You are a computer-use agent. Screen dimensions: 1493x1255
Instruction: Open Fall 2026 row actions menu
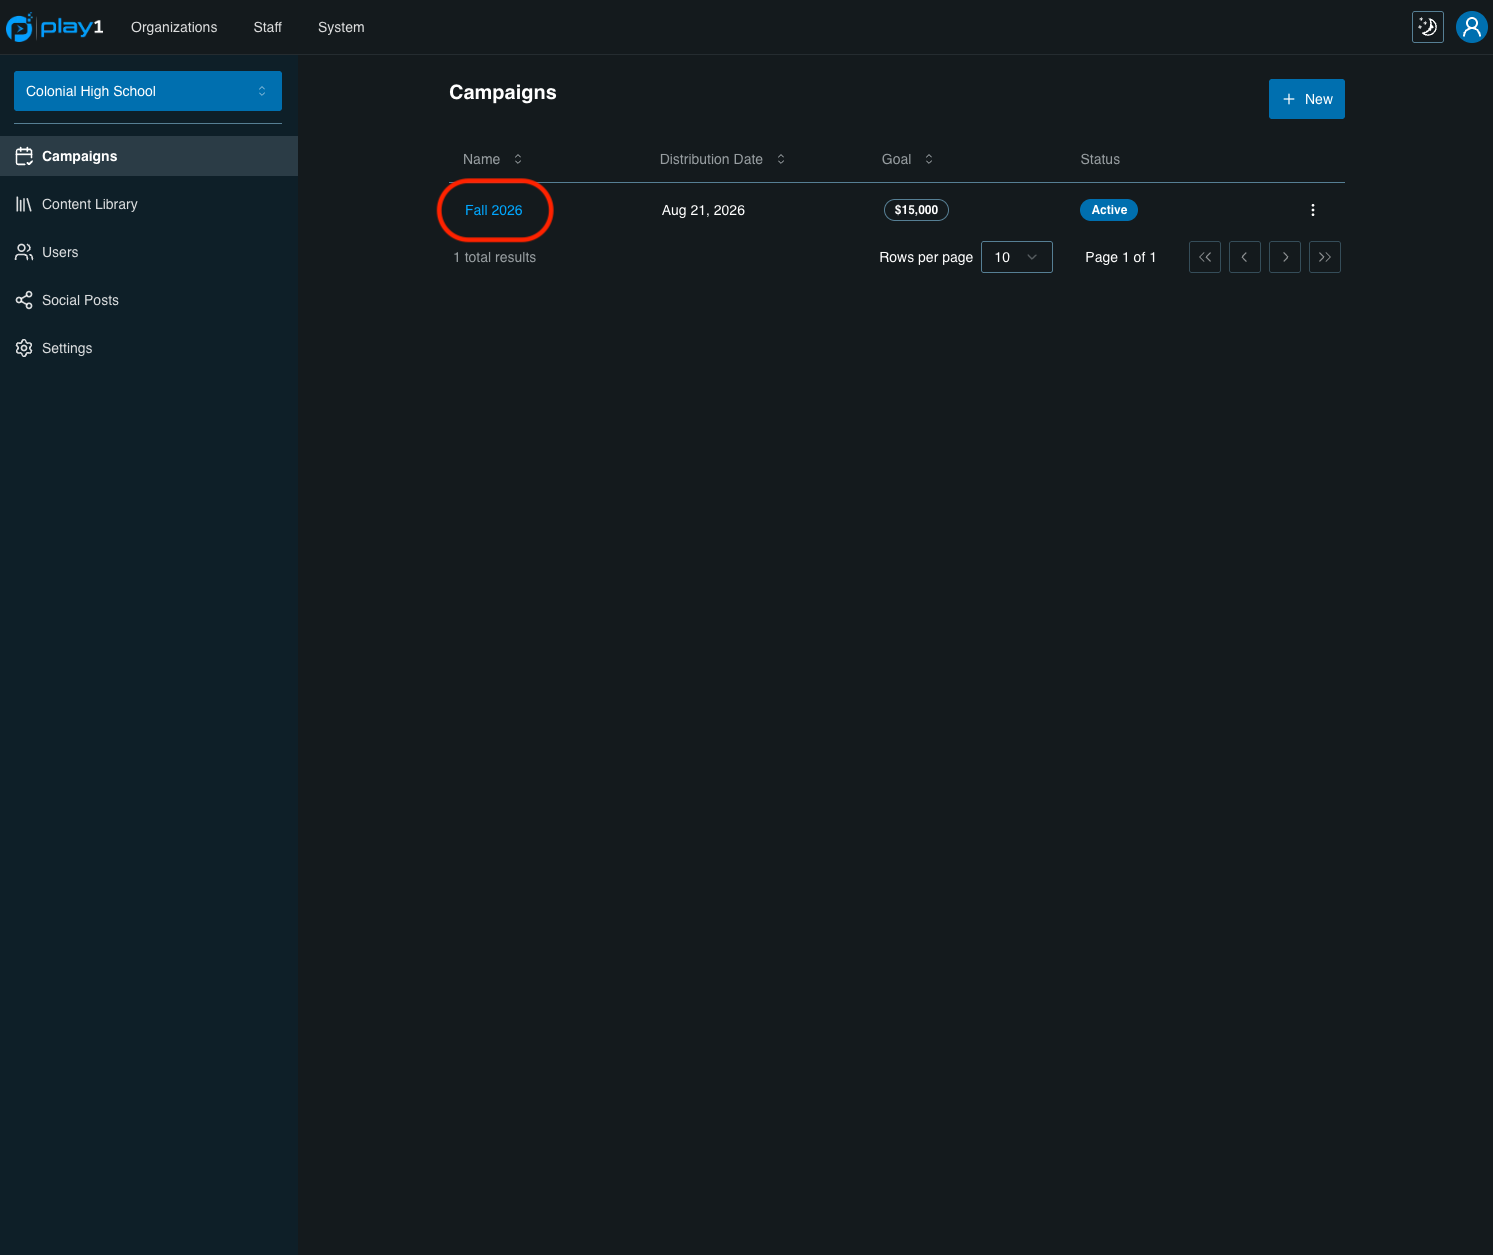1312,210
